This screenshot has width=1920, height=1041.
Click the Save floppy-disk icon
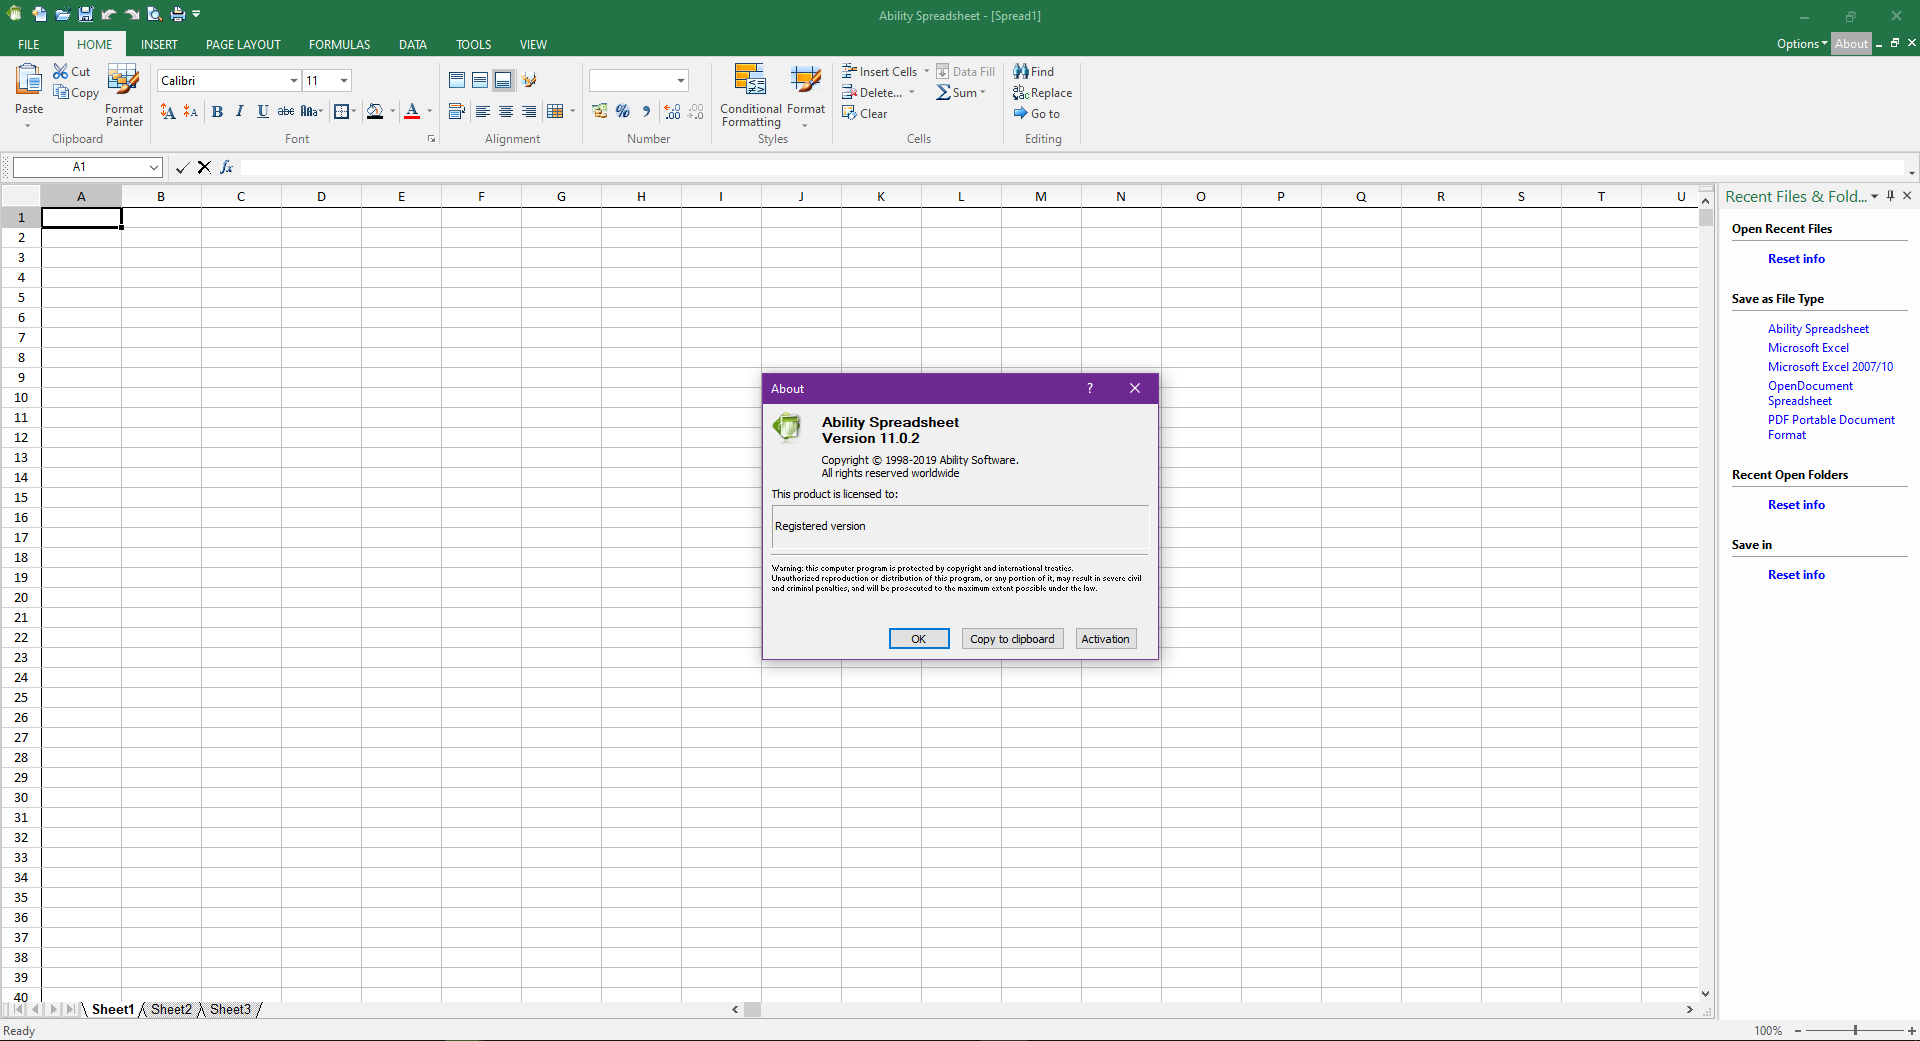coord(85,14)
